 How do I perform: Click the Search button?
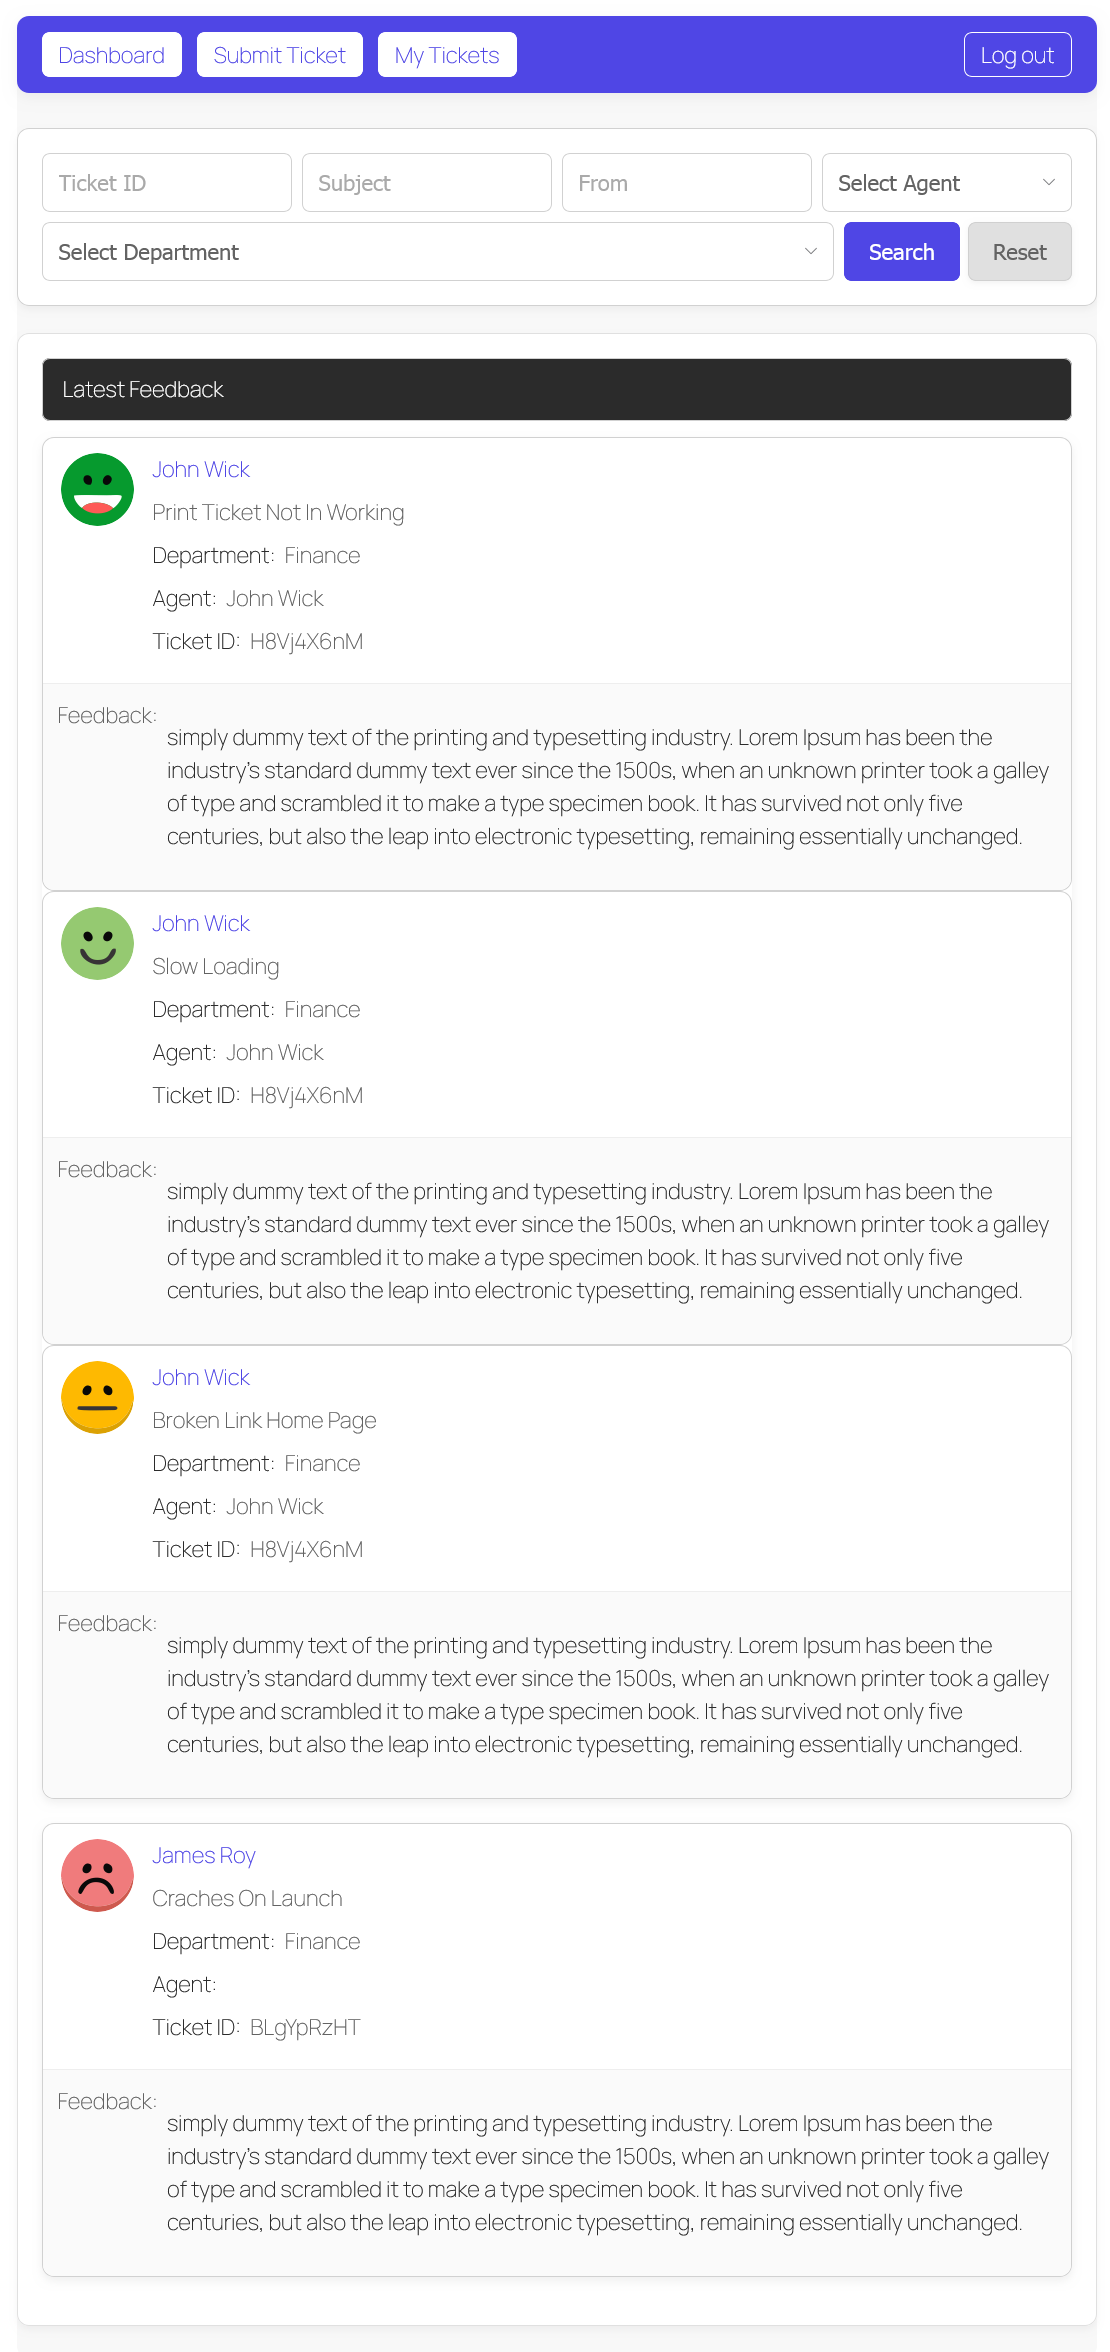pos(901,252)
